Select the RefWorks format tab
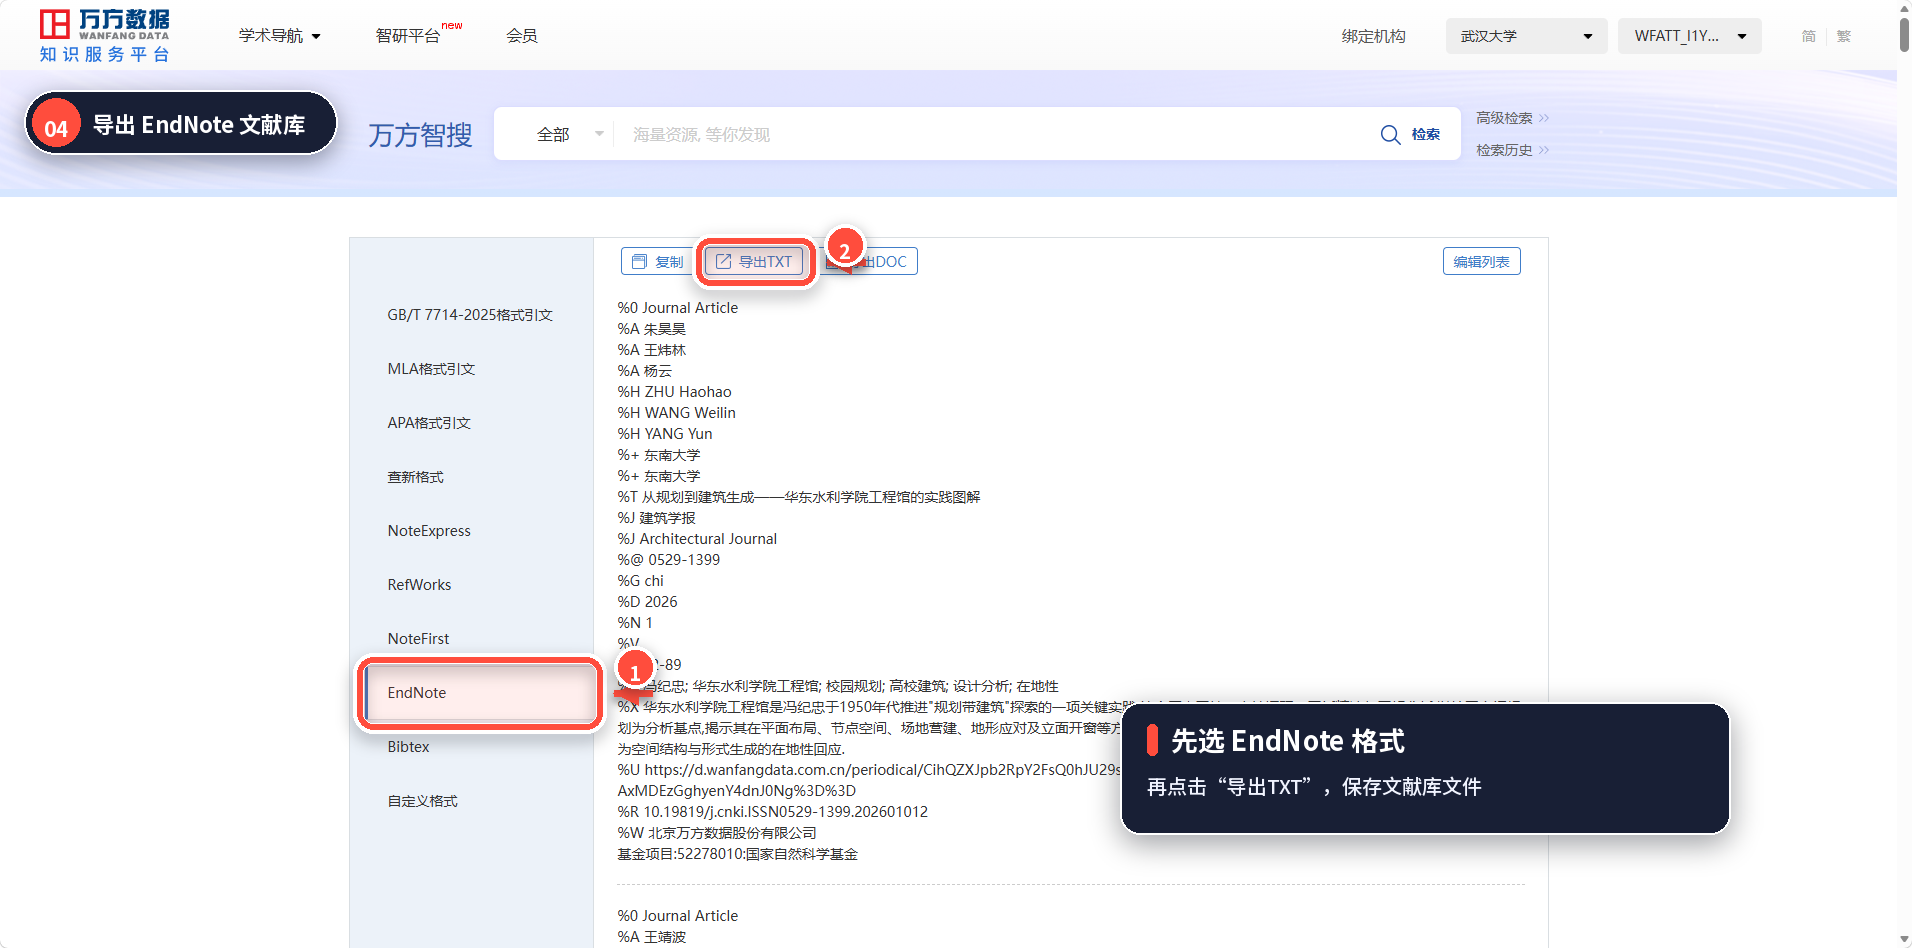The height and width of the screenshot is (948, 1912). [419, 585]
